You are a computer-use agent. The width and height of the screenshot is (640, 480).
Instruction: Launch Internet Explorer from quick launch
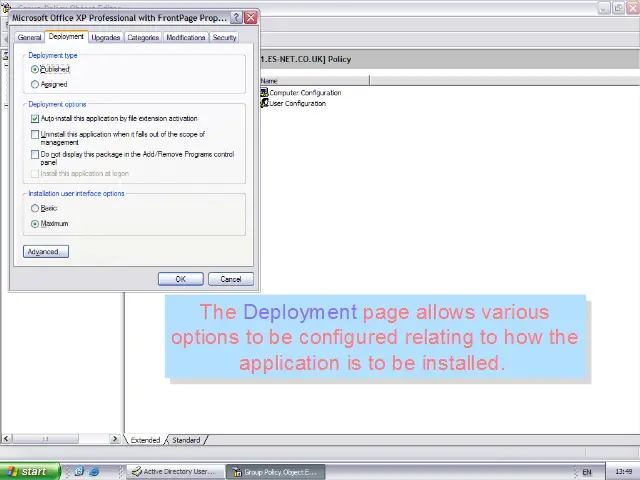click(94, 471)
